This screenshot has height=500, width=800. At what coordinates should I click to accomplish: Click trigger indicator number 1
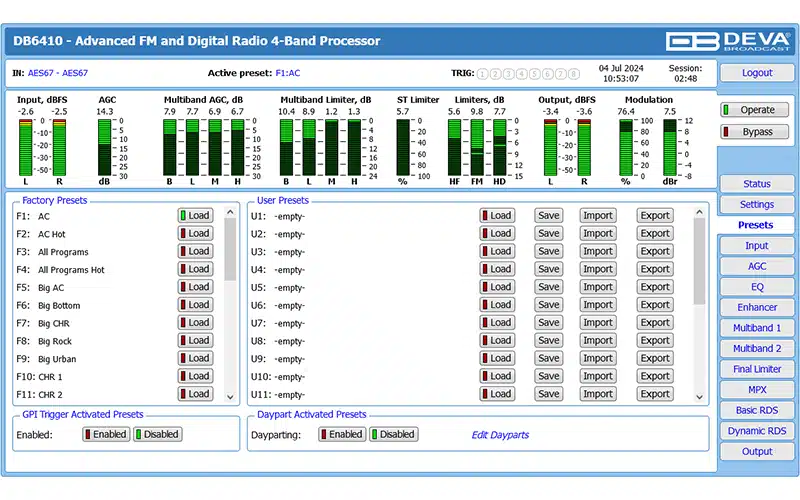482,74
